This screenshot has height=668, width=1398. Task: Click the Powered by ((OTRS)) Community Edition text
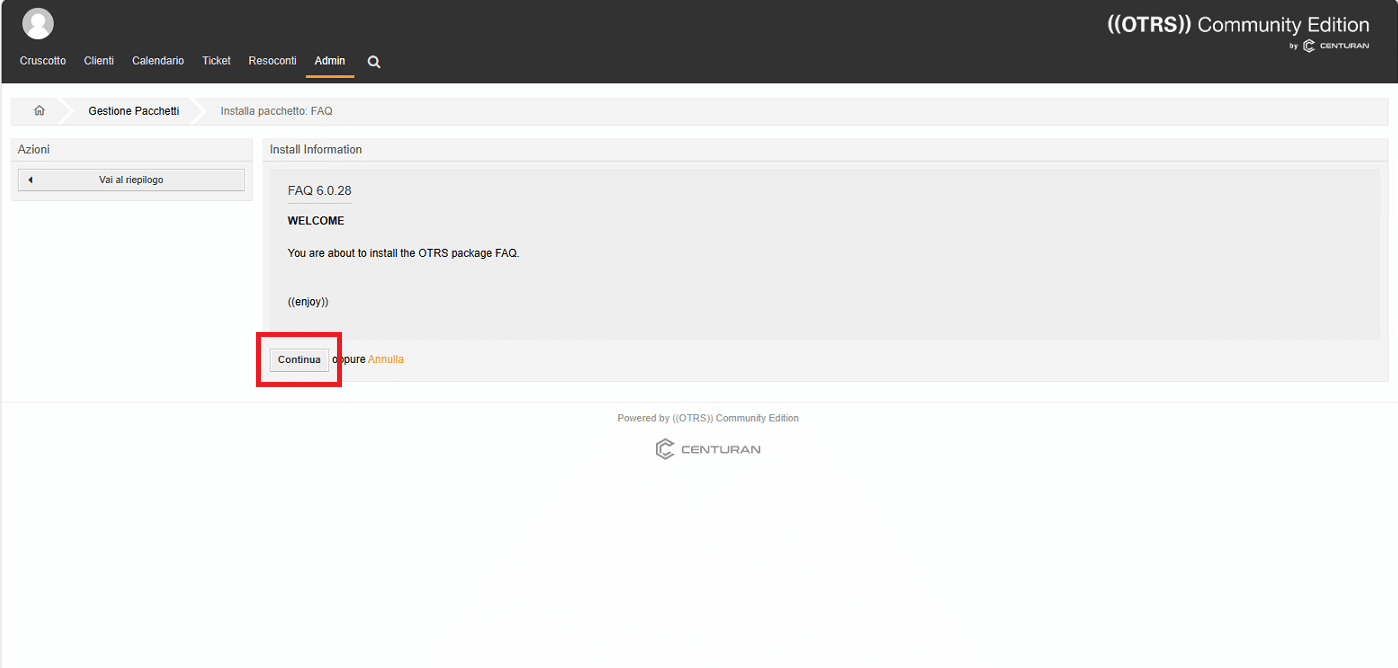(708, 418)
